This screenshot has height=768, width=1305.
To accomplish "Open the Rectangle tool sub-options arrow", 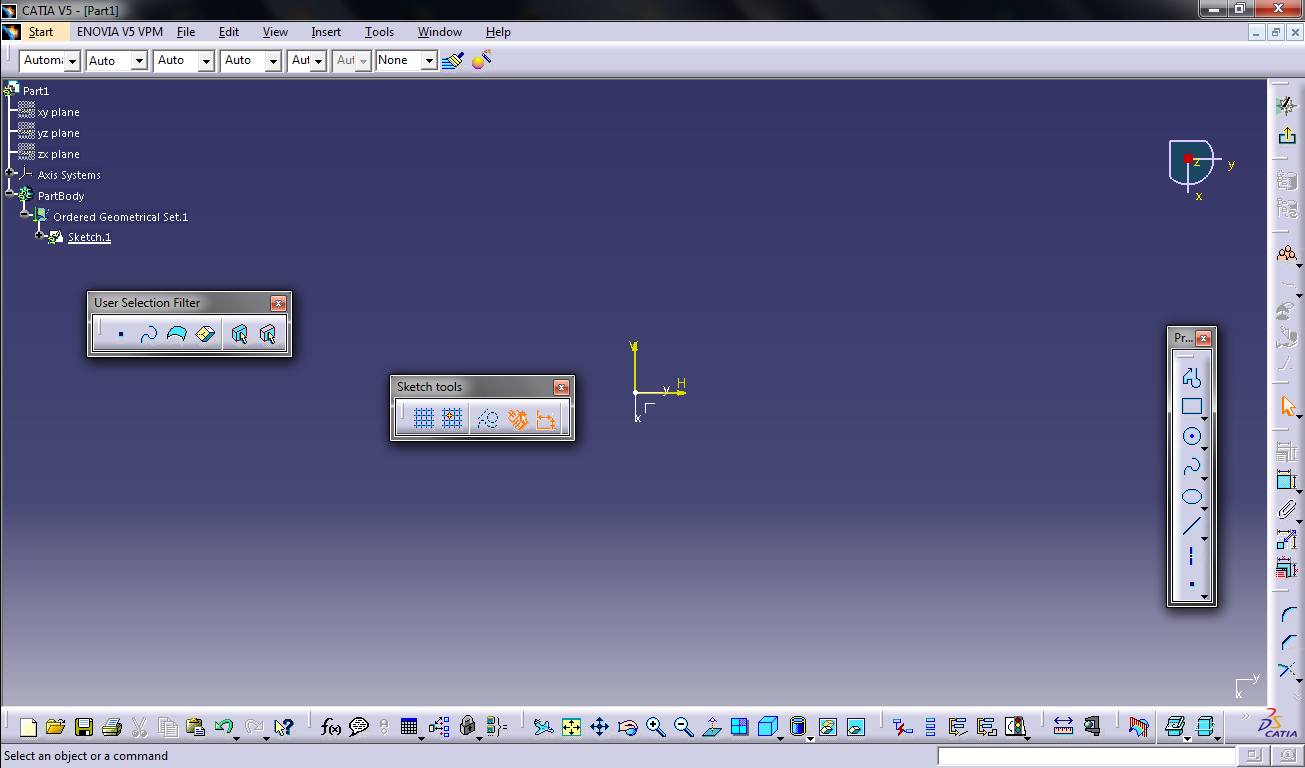I will 1205,418.
